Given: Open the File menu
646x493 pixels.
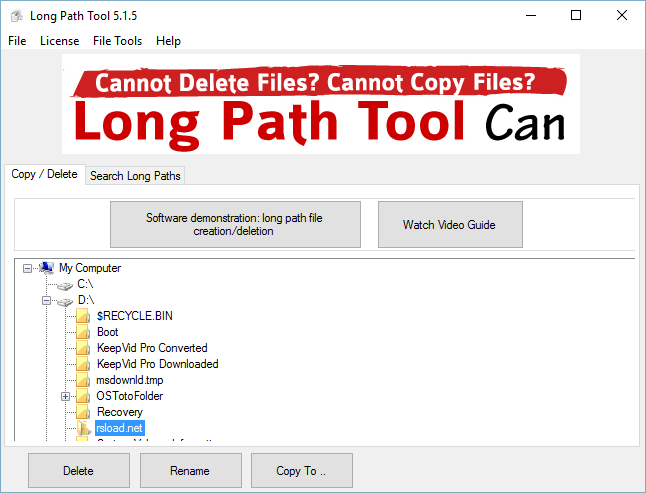Looking at the screenshot, I should tap(17, 41).
